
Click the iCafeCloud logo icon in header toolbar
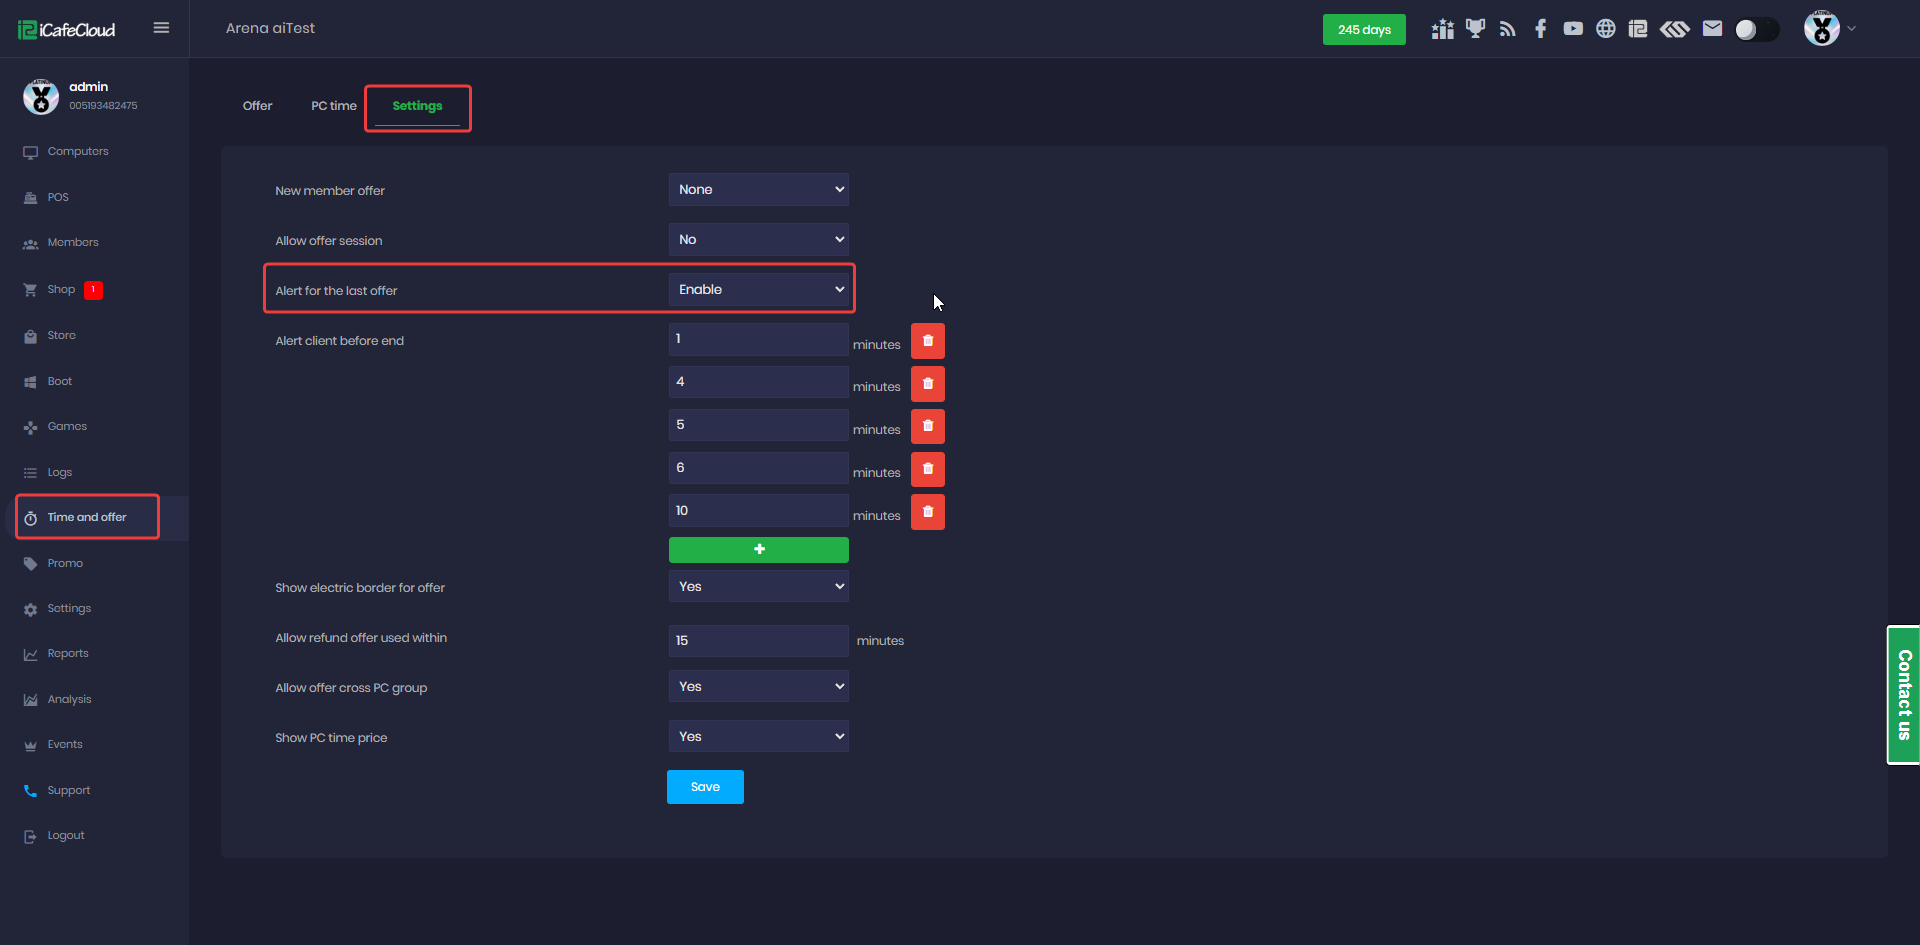[x=1638, y=29]
